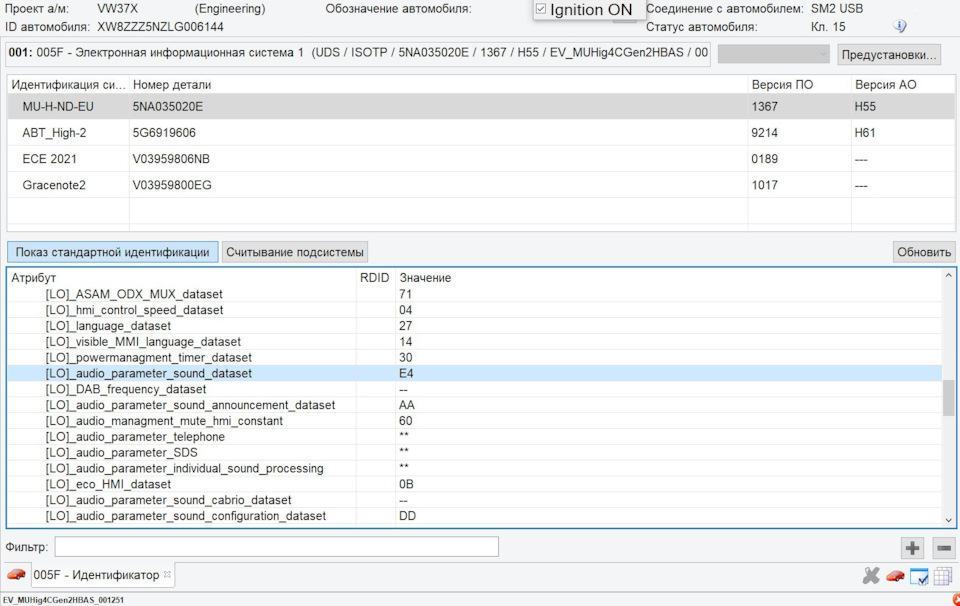
Task: Click the table grid icon
Action: point(943,576)
